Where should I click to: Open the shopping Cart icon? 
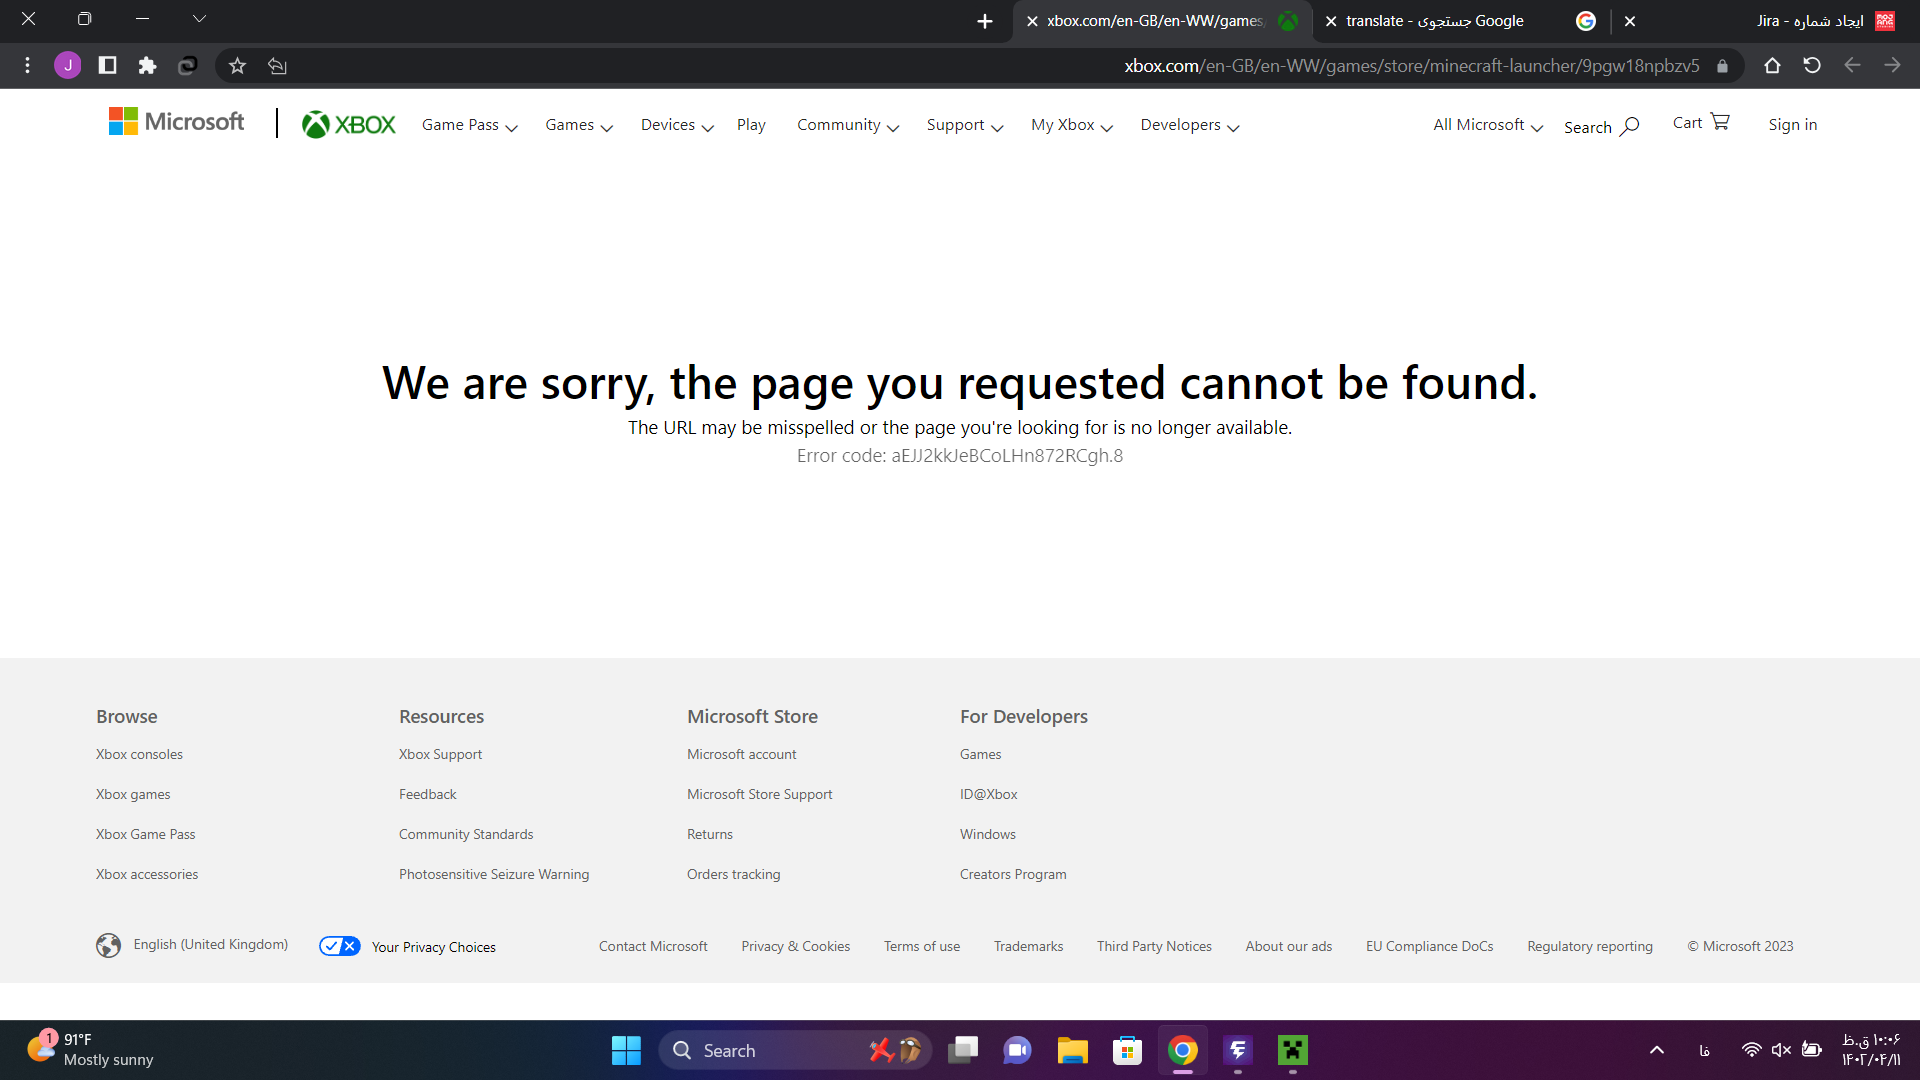pos(1720,122)
